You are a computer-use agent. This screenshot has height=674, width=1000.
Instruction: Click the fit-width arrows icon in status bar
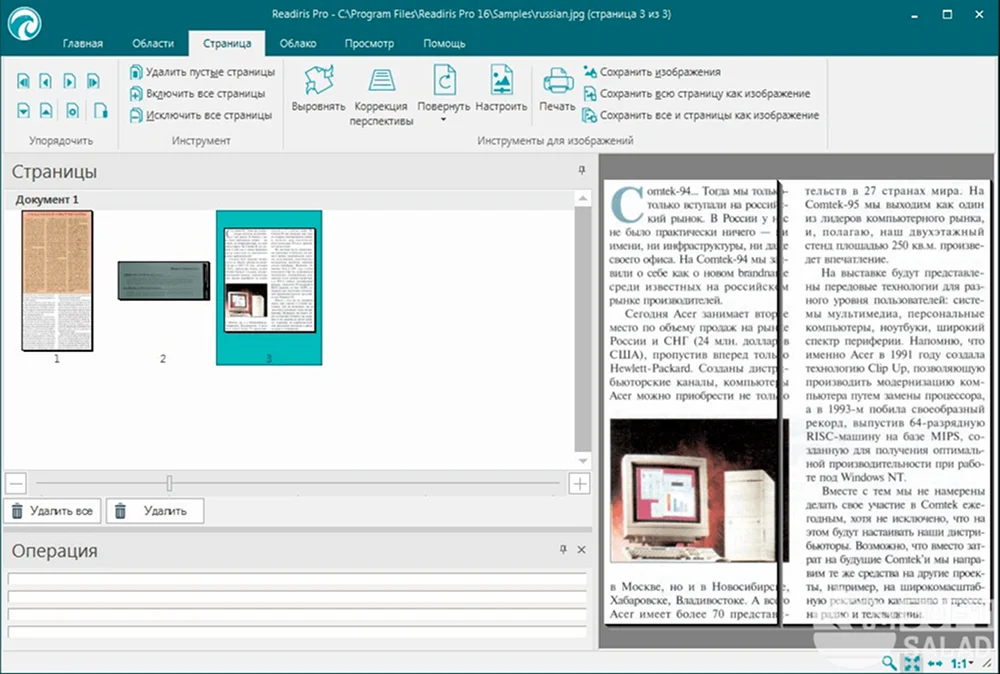[x=935, y=663]
